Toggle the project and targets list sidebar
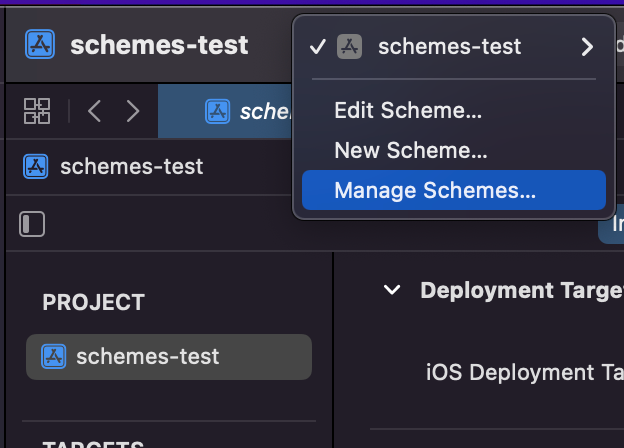The image size is (624, 448). pyautogui.click(x=32, y=223)
